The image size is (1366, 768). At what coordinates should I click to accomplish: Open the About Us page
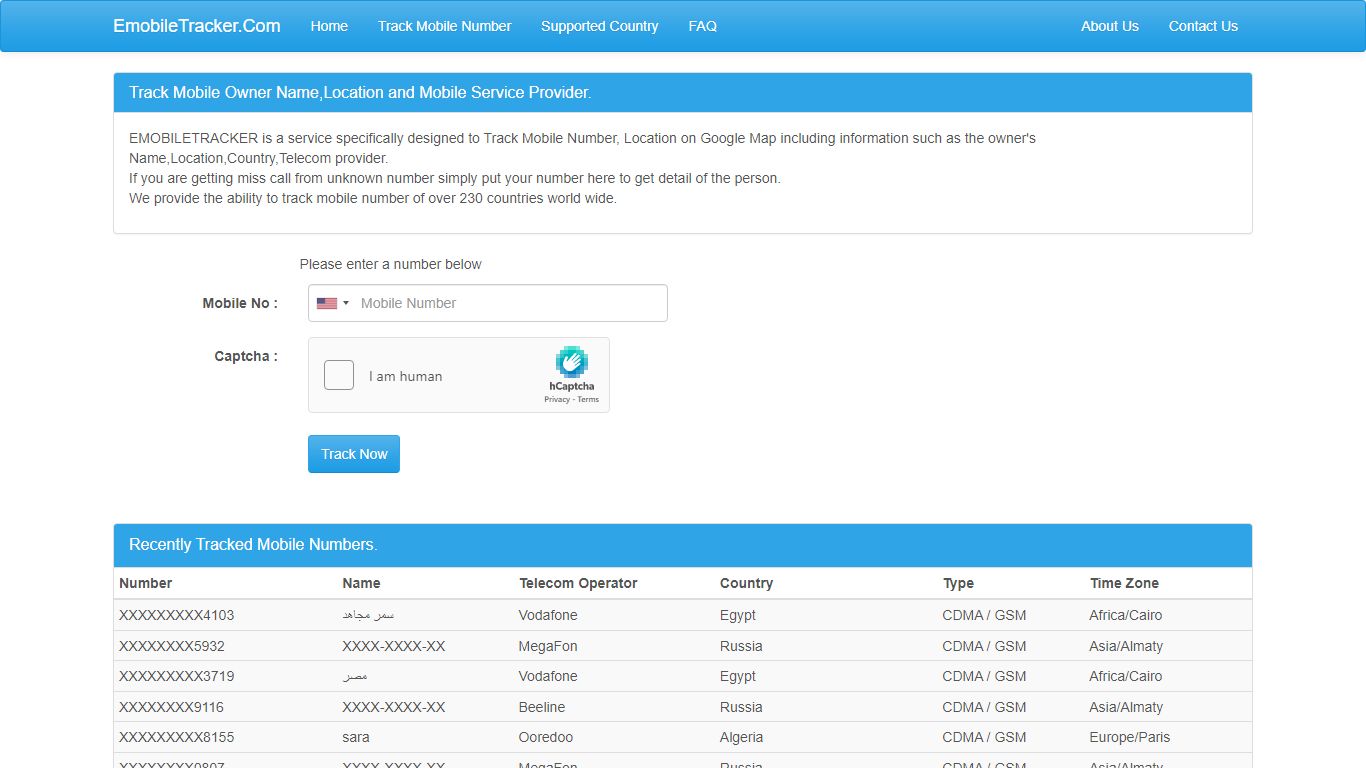1110,26
